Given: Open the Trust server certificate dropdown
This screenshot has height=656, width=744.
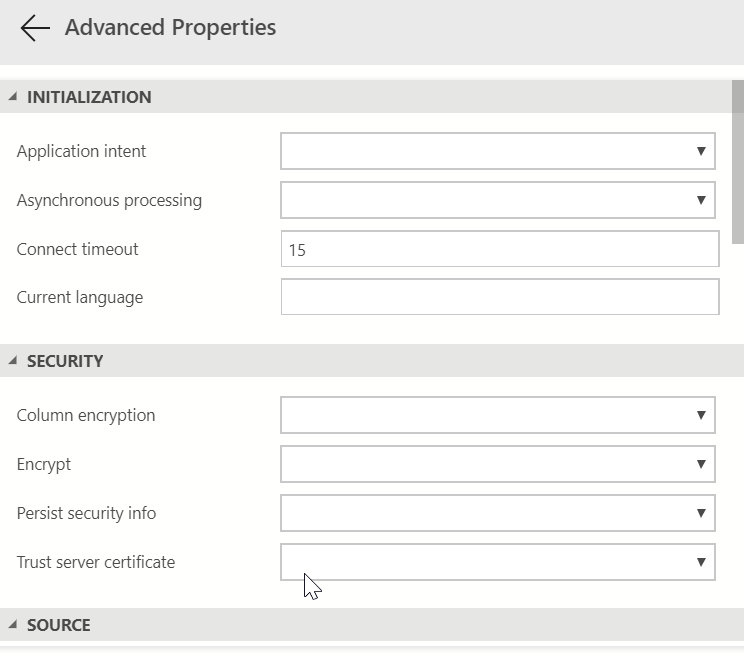Looking at the screenshot, I should coord(498,562).
